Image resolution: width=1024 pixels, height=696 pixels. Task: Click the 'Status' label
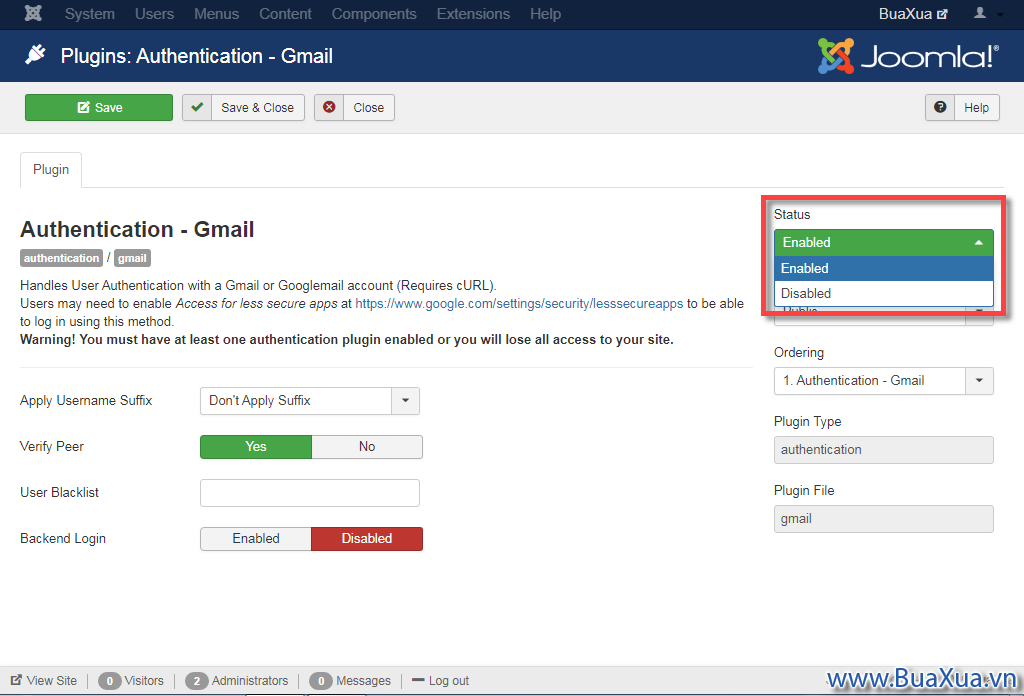pos(792,214)
